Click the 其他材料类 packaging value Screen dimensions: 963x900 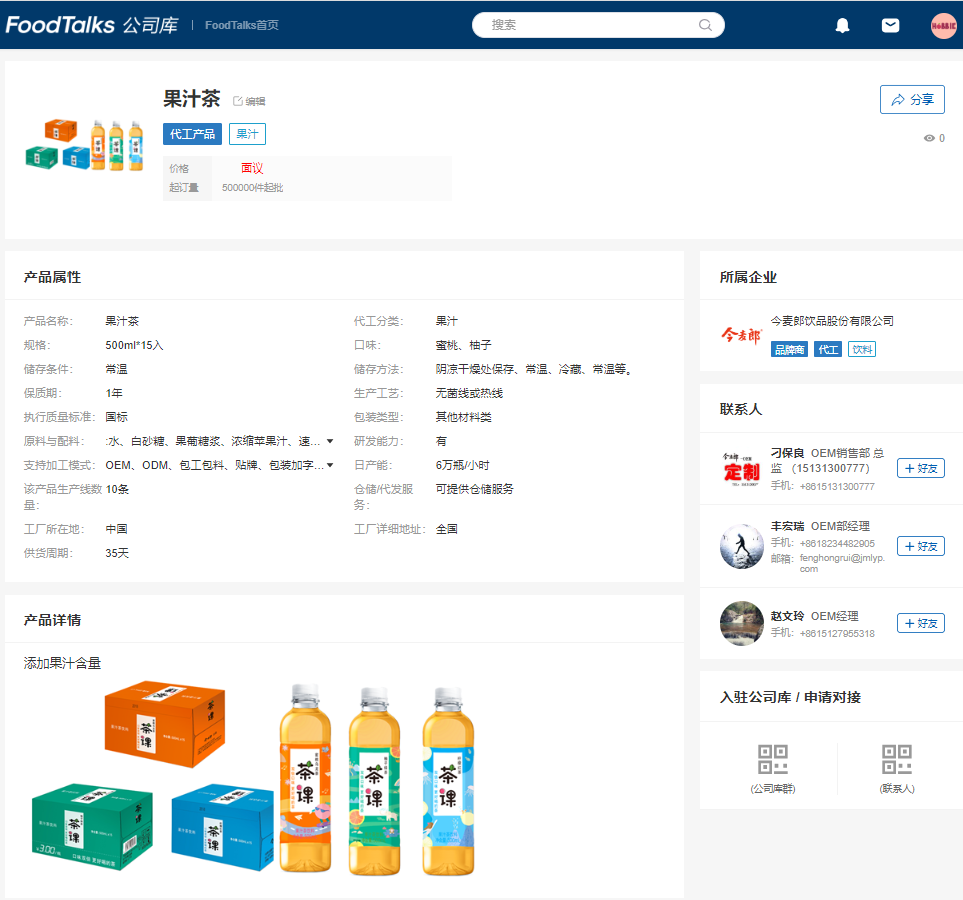tap(464, 417)
